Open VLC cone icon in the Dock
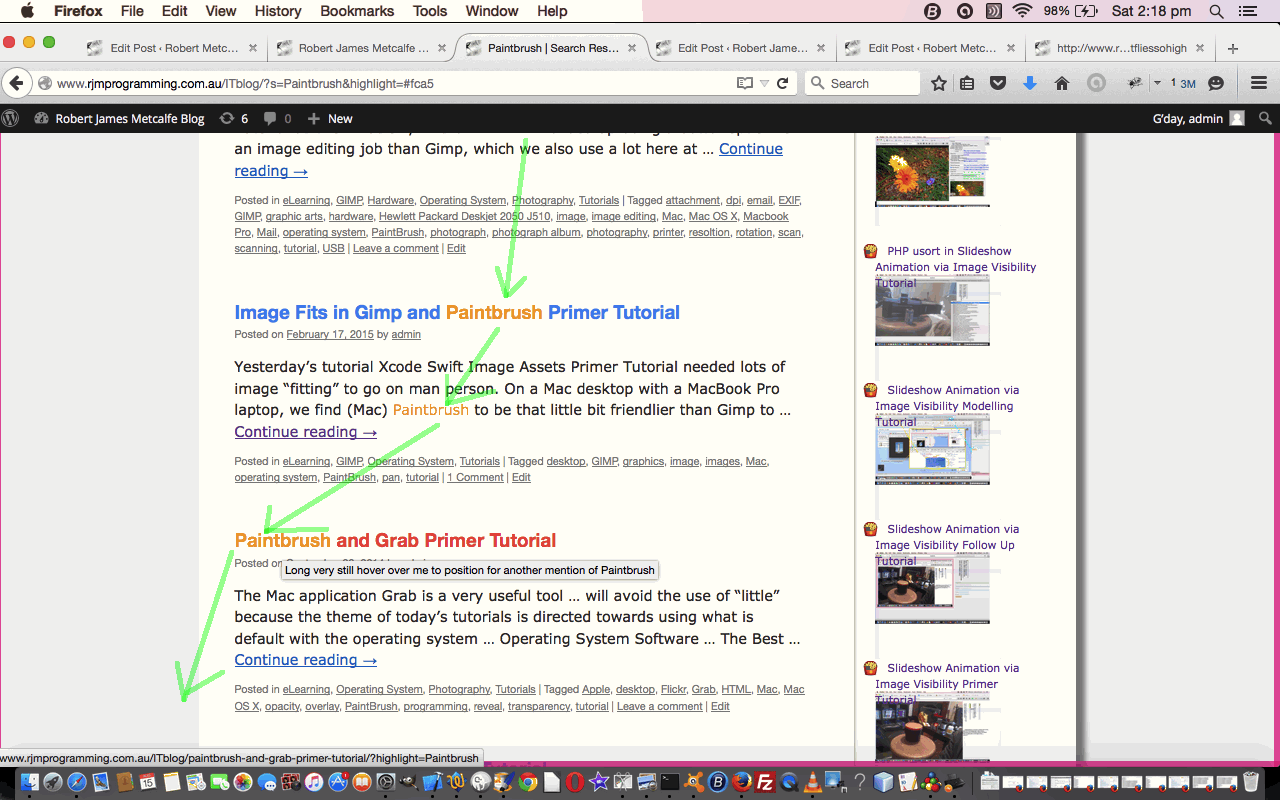Viewport: 1280px width, 800px height. (813, 782)
